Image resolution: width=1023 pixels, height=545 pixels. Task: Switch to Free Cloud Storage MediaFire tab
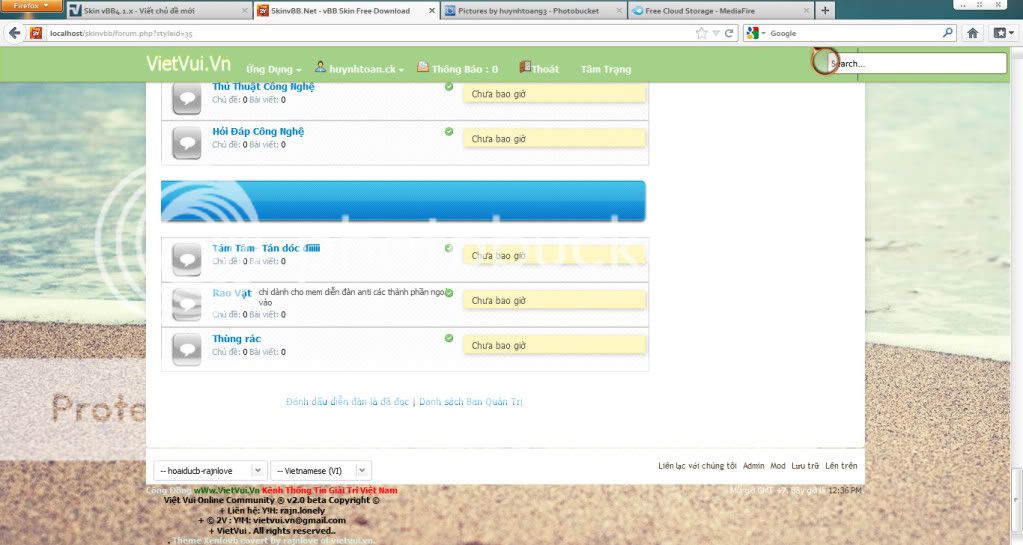(x=721, y=10)
